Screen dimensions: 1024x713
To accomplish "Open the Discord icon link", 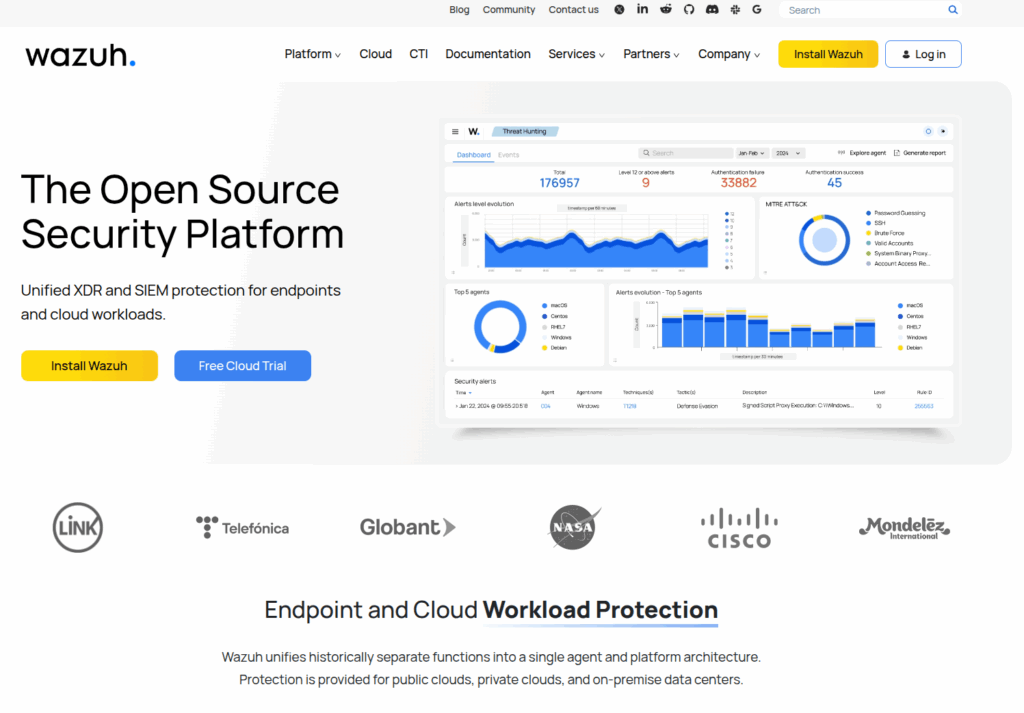I will tap(712, 10).
